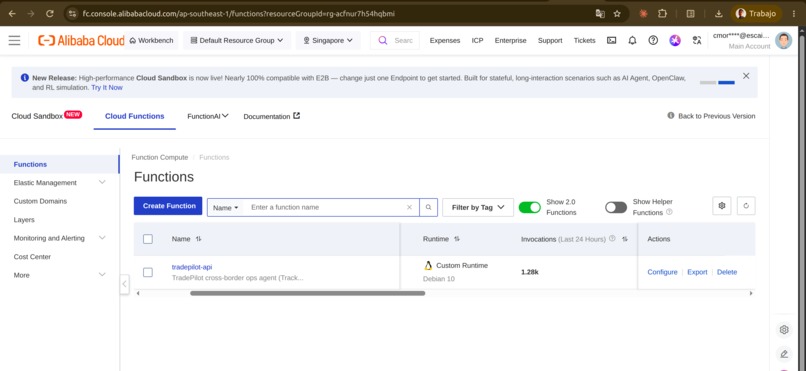Click the Alibaba Cloud logo

tap(81, 41)
